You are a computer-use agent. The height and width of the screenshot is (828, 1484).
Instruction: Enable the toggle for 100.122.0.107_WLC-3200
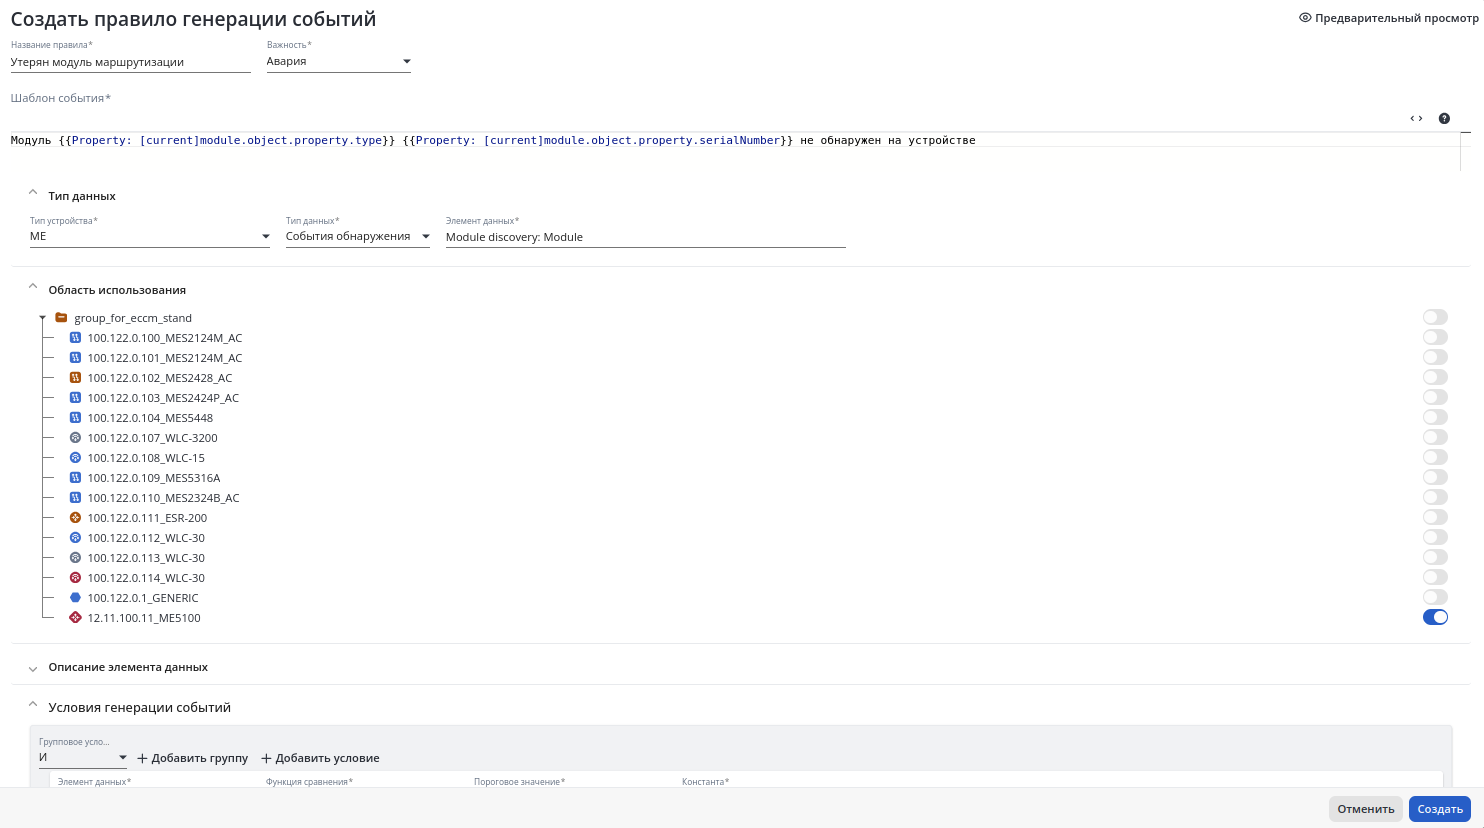(x=1435, y=437)
